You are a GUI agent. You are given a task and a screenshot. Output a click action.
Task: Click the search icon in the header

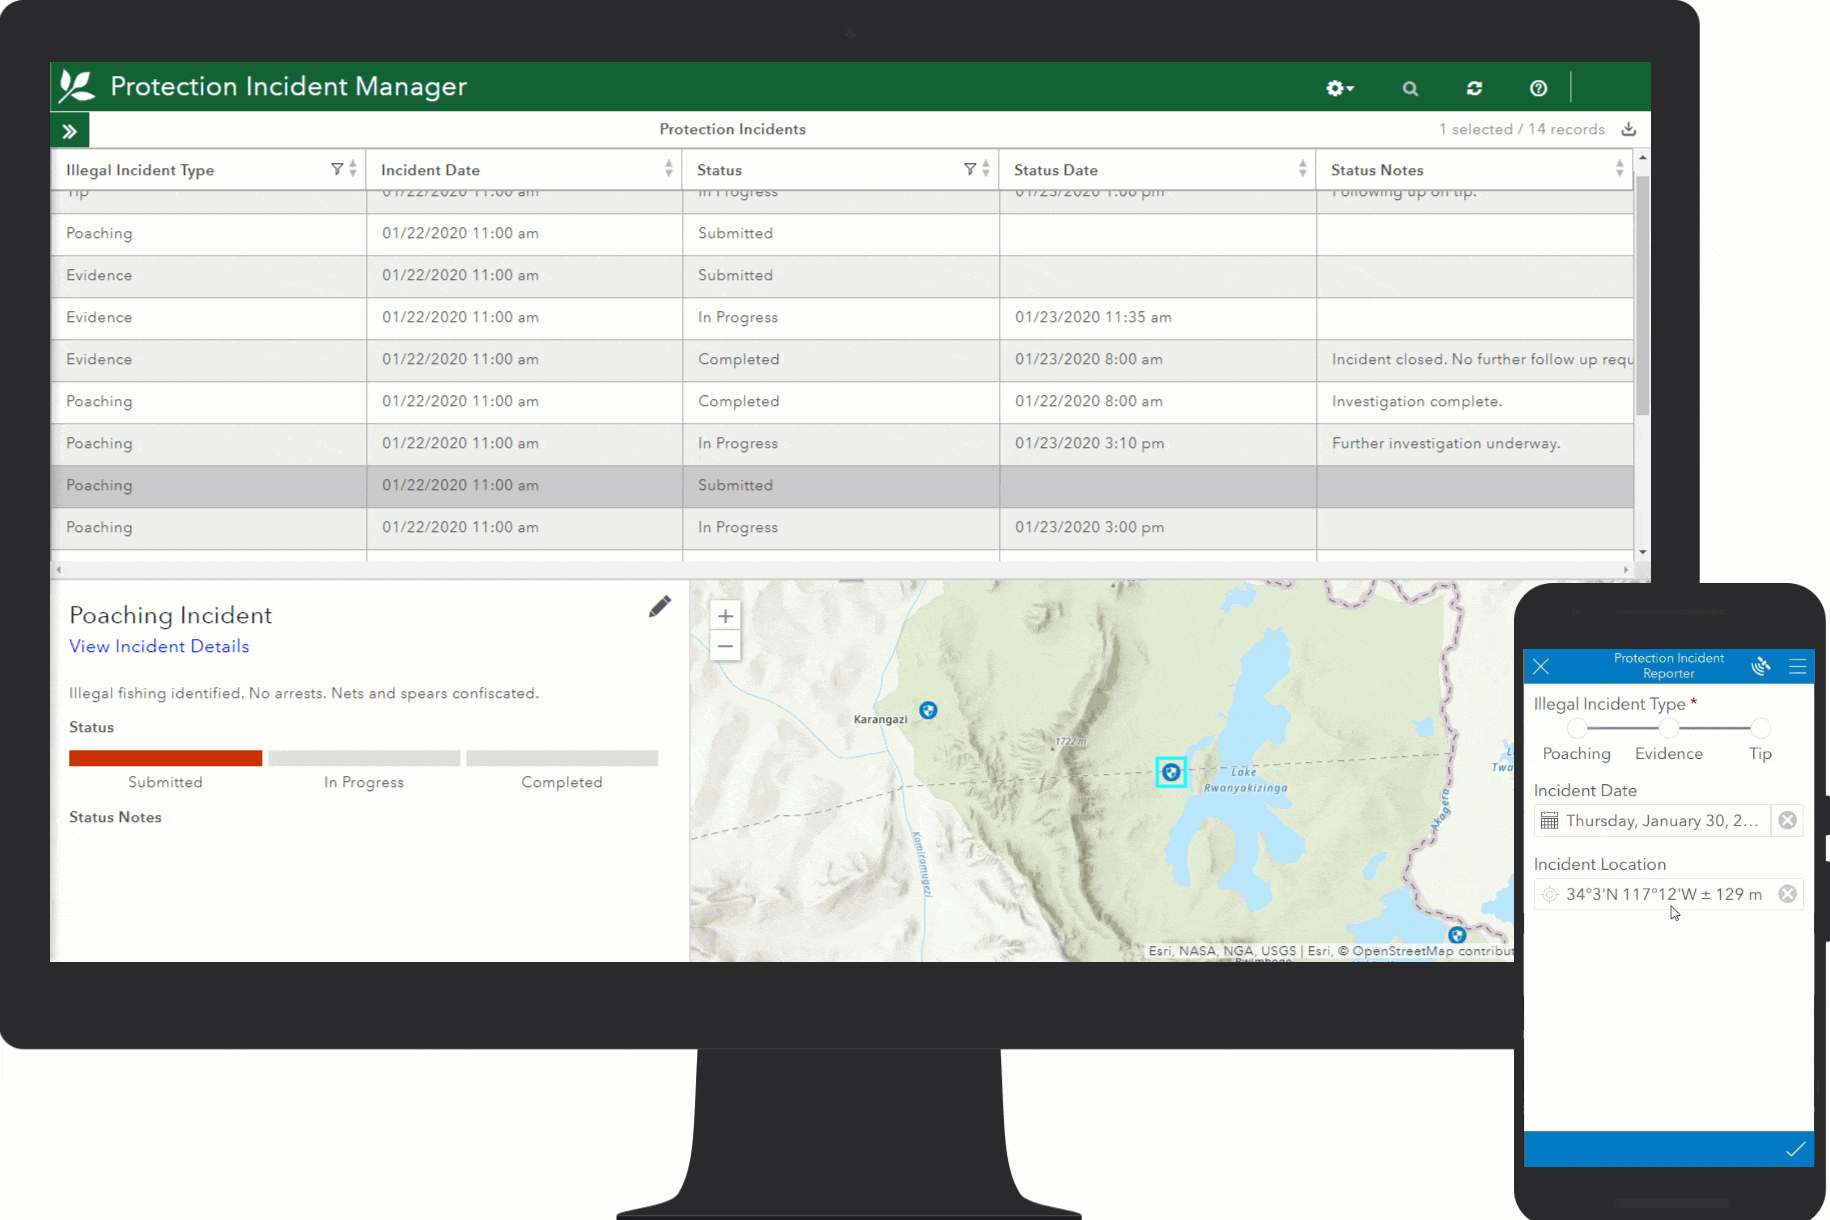tap(1410, 88)
